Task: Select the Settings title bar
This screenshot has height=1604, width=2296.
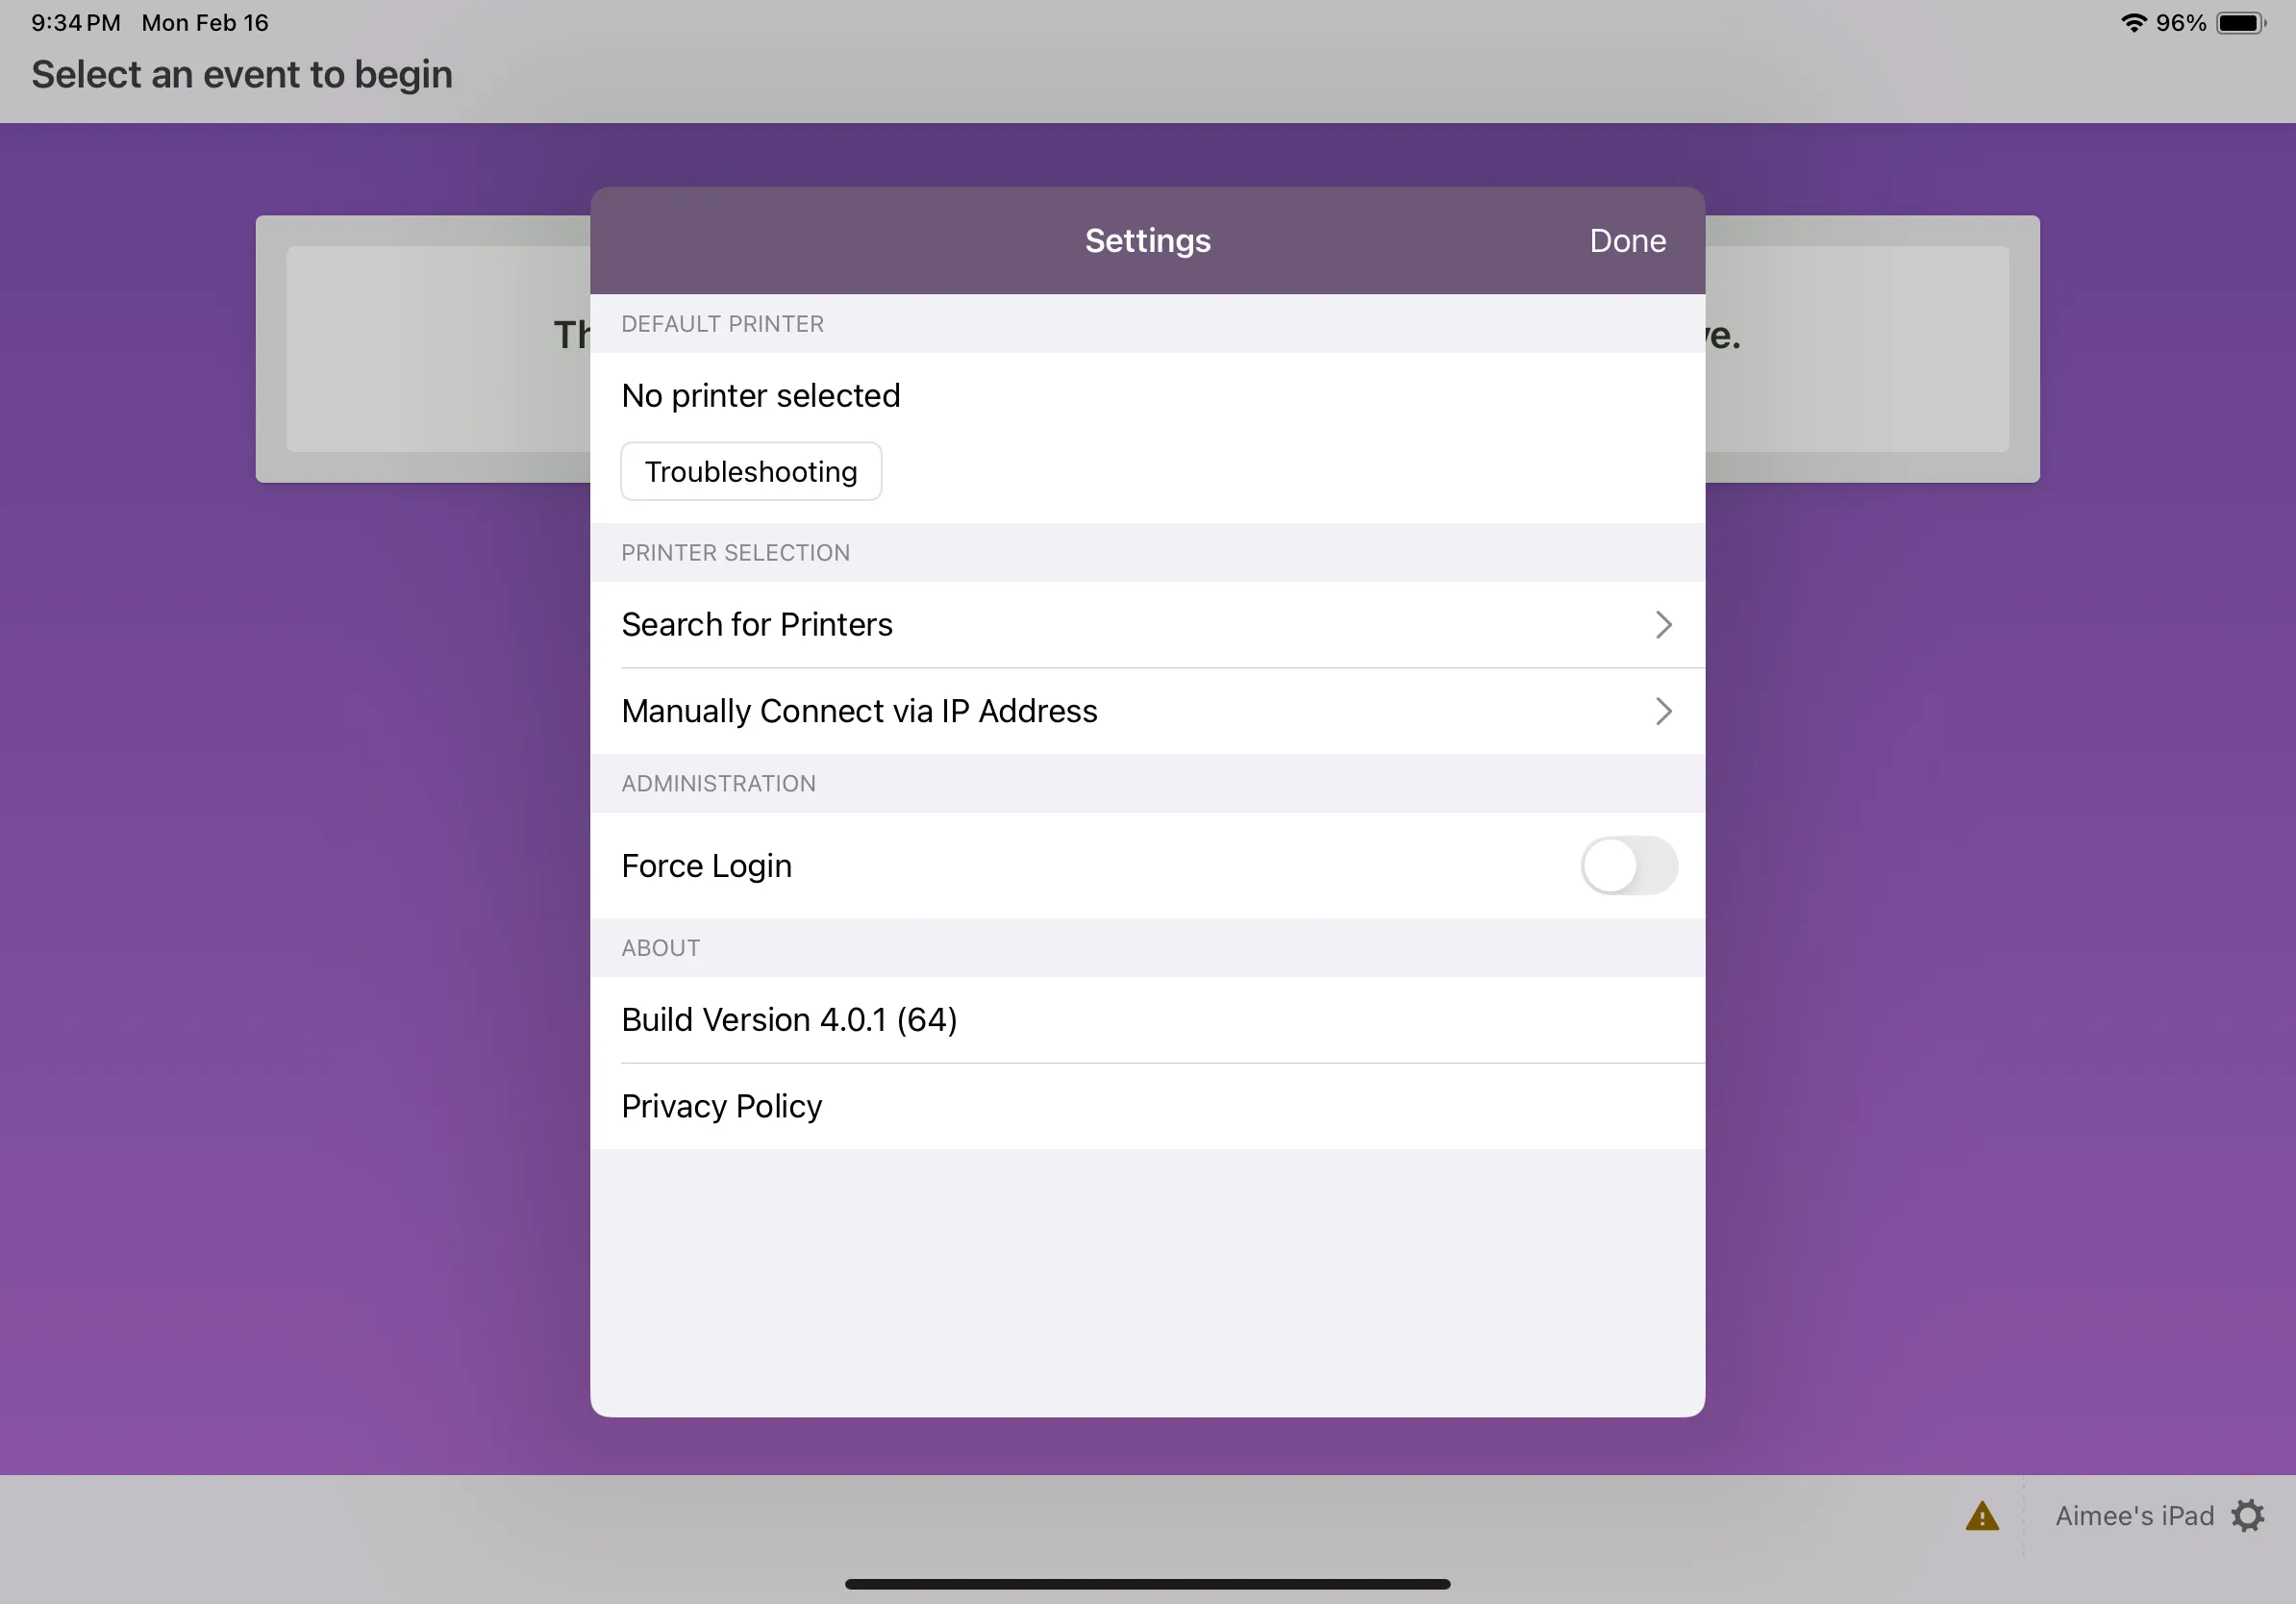Action: (1146, 240)
